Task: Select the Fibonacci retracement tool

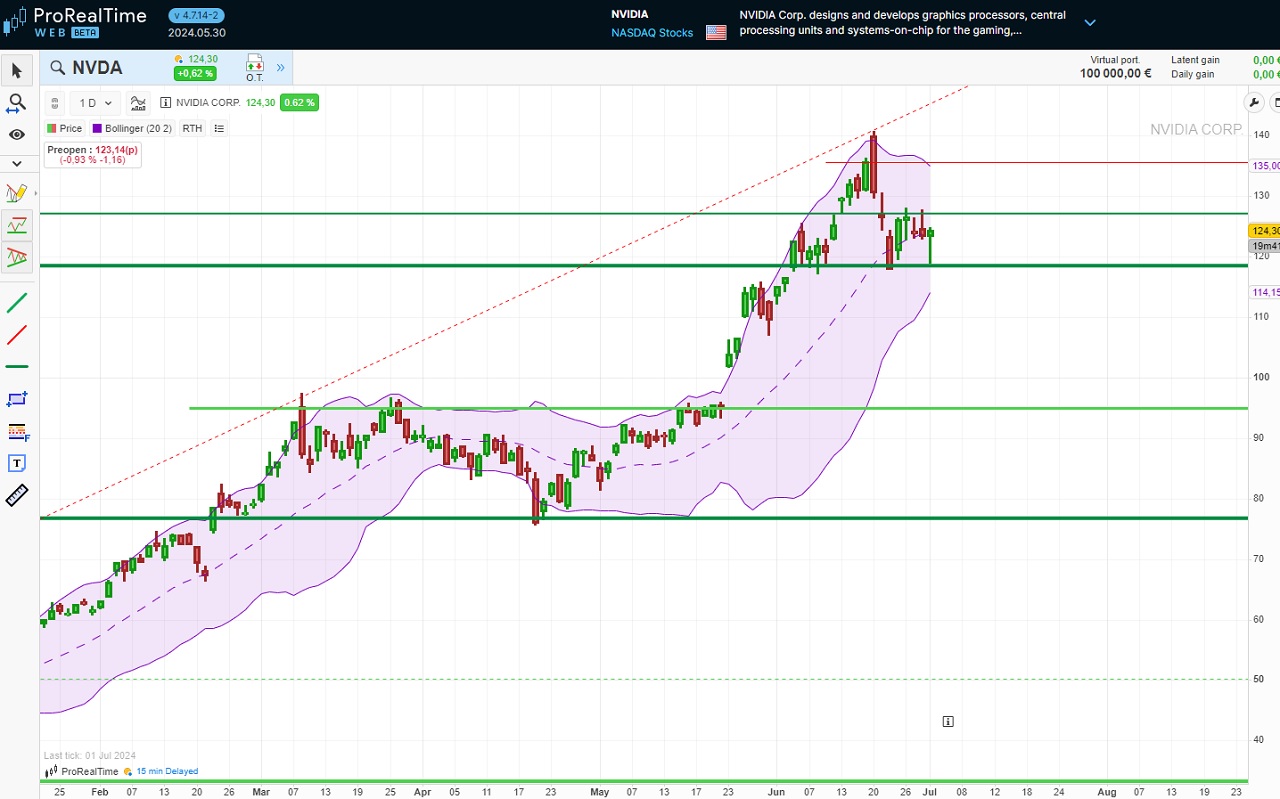Action: 17,431
